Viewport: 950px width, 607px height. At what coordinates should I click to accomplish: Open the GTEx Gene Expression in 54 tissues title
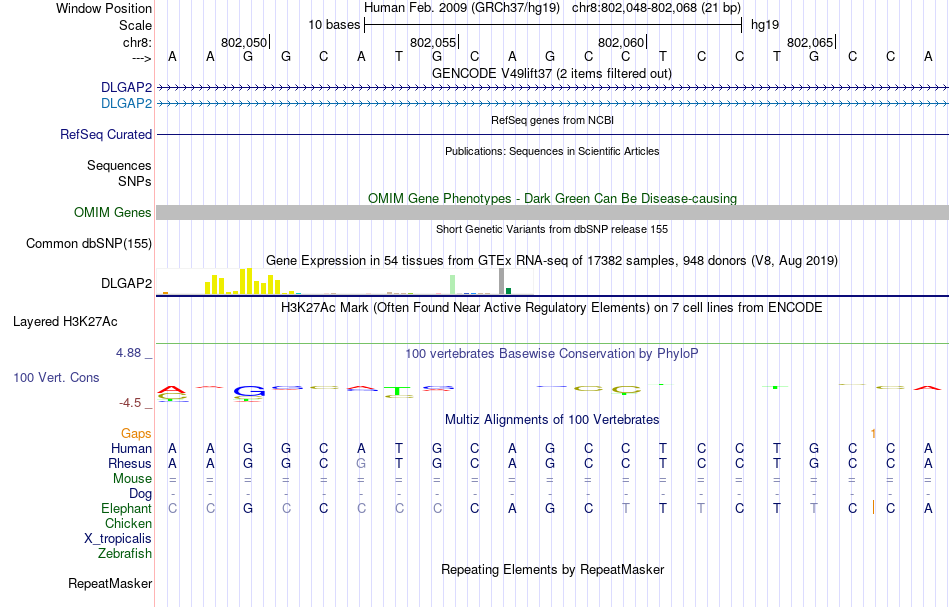(x=552, y=260)
